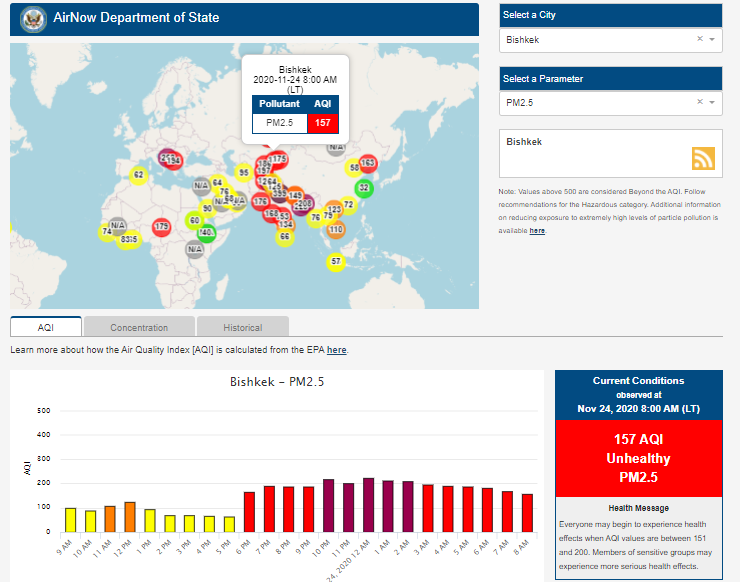Select the orange map marker labeled 110

(x=336, y=229)
